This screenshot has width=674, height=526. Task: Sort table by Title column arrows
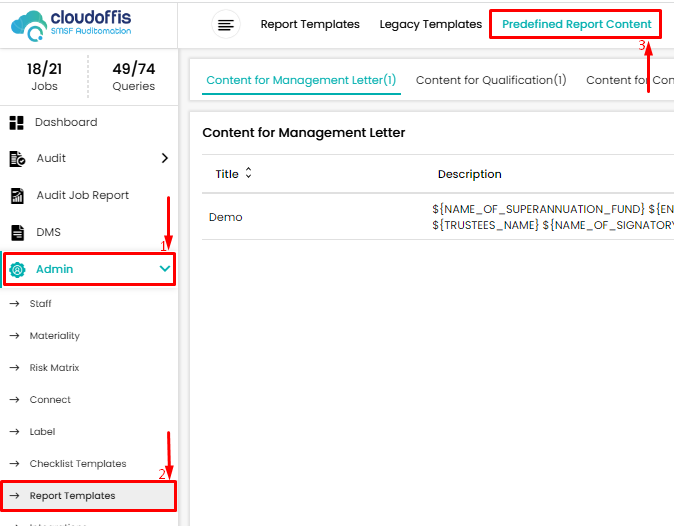[248, 173]
